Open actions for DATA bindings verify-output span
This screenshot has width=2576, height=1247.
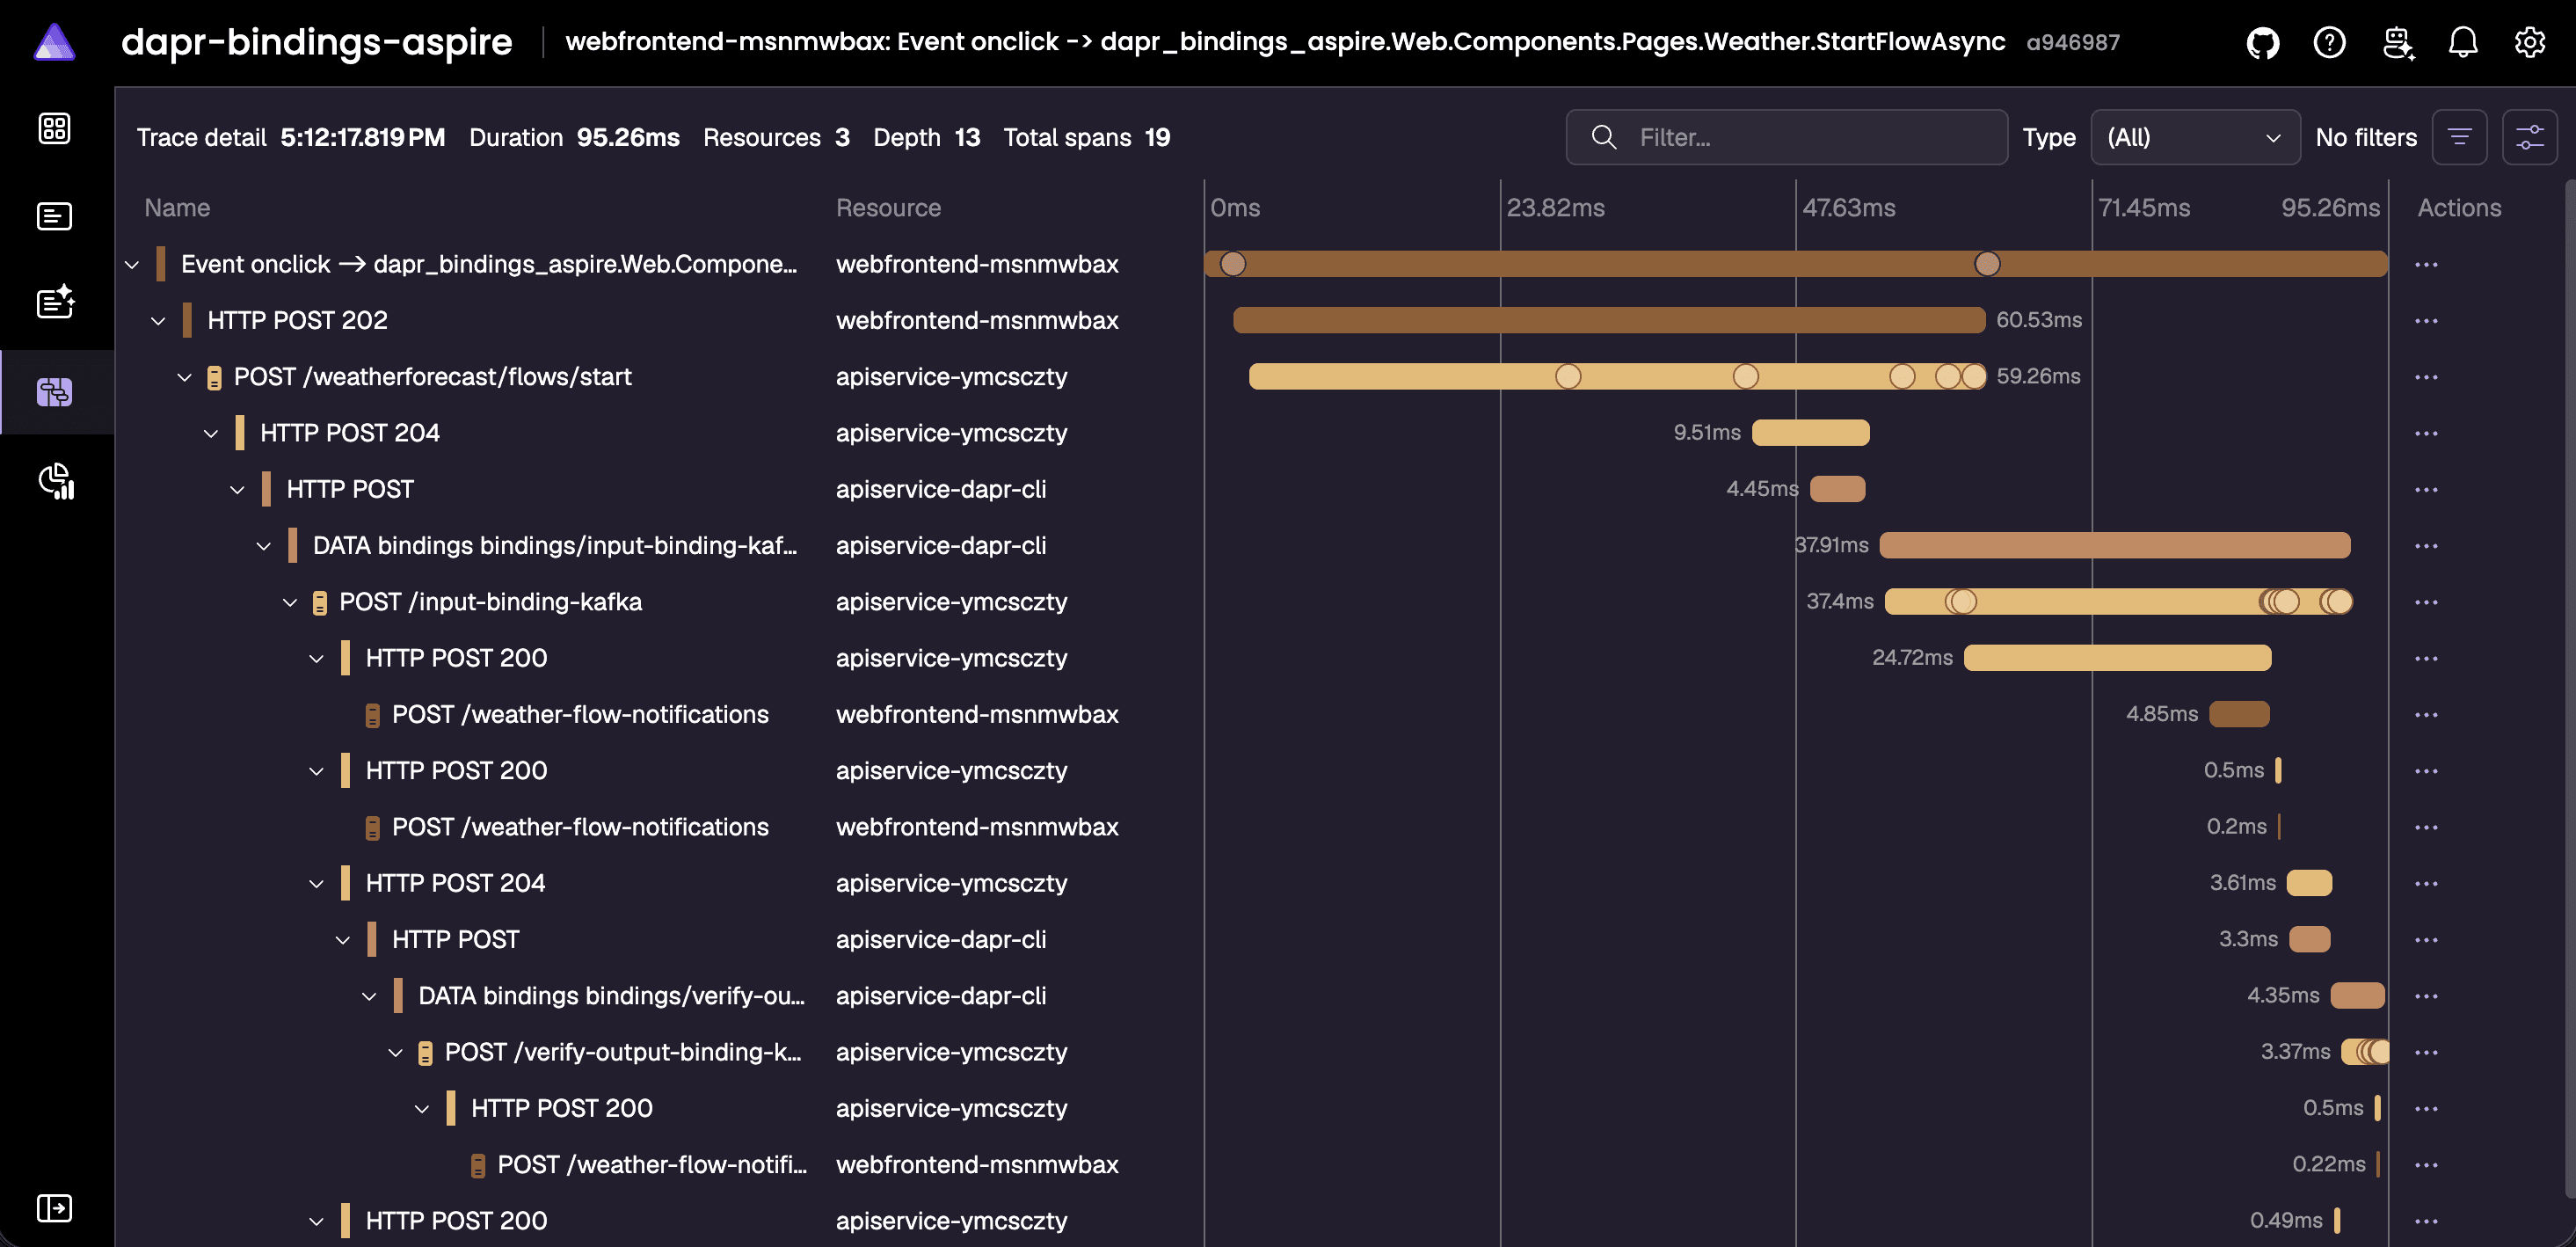[2426, 996]
